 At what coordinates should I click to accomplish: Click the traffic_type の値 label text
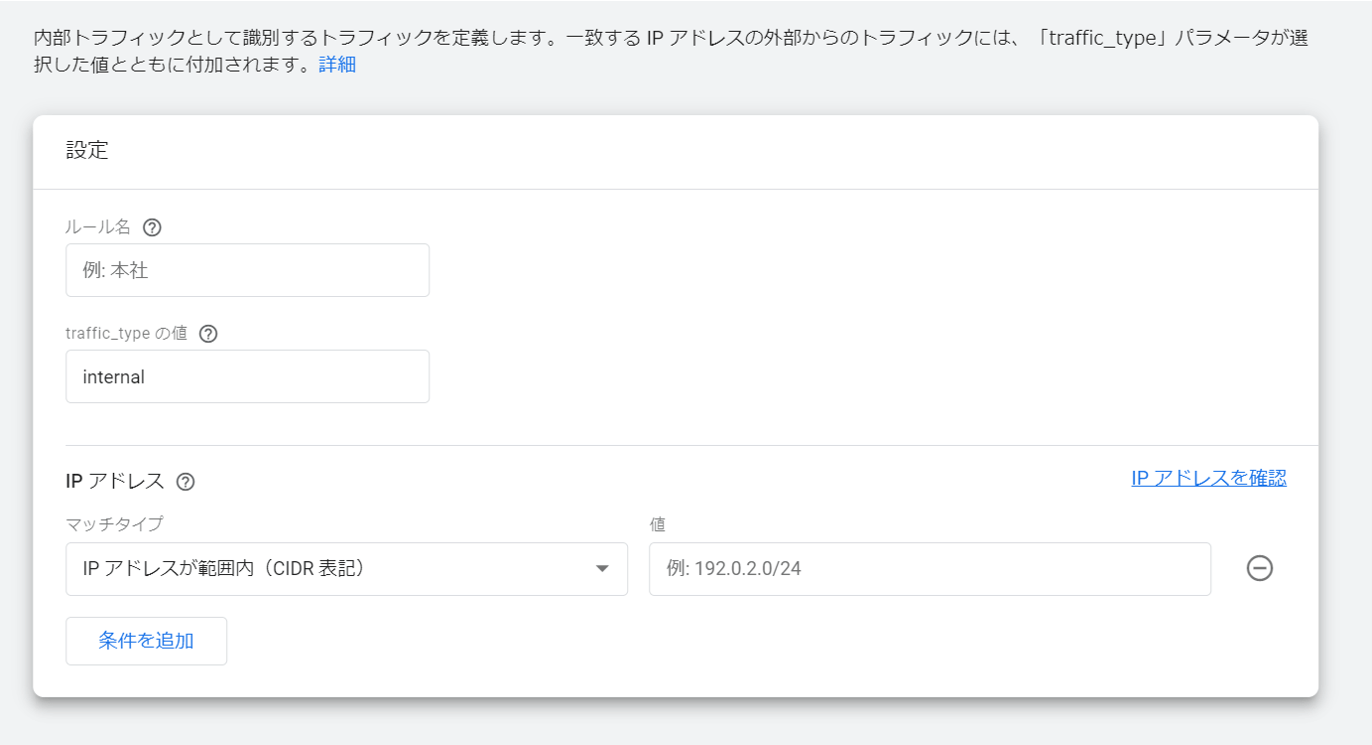pos(126,334)
